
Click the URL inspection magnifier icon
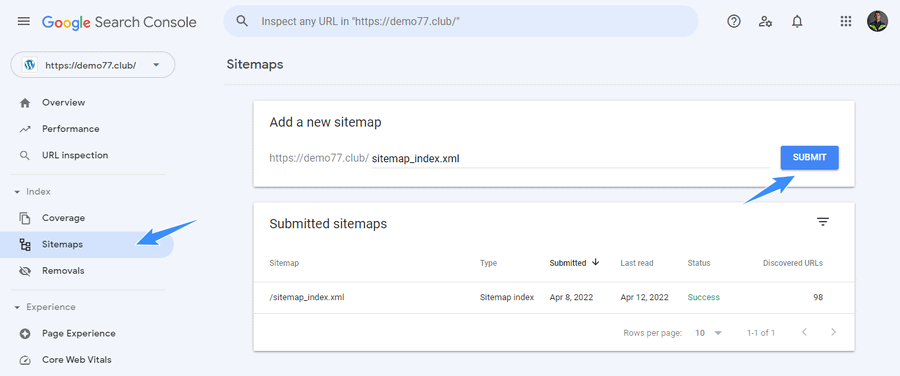(25, 156)
